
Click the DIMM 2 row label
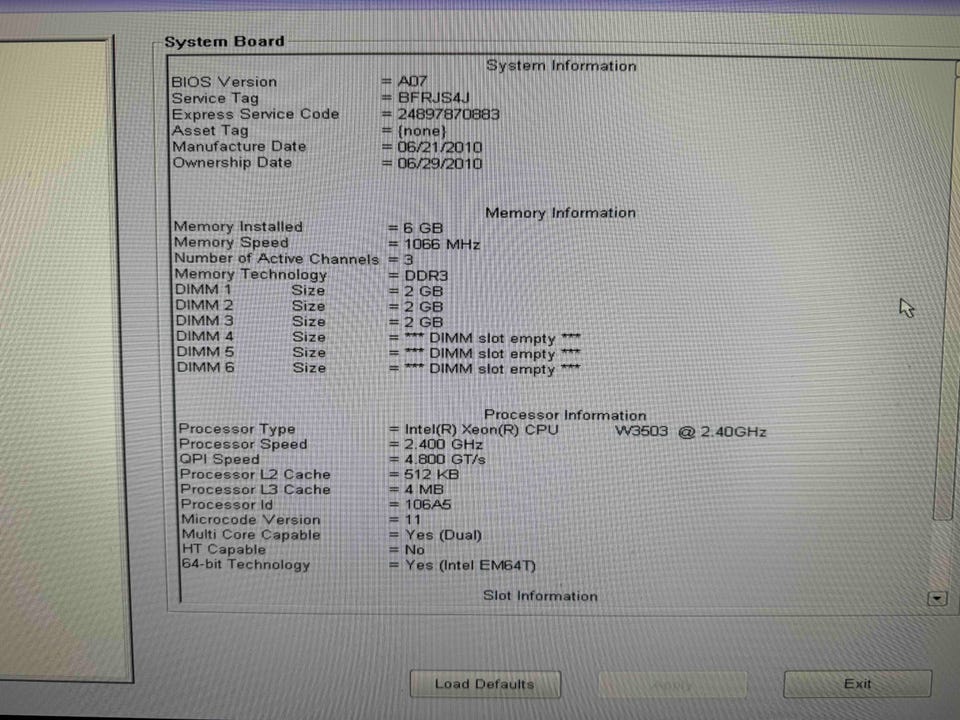pyautogui.click(x=204, y=305)
